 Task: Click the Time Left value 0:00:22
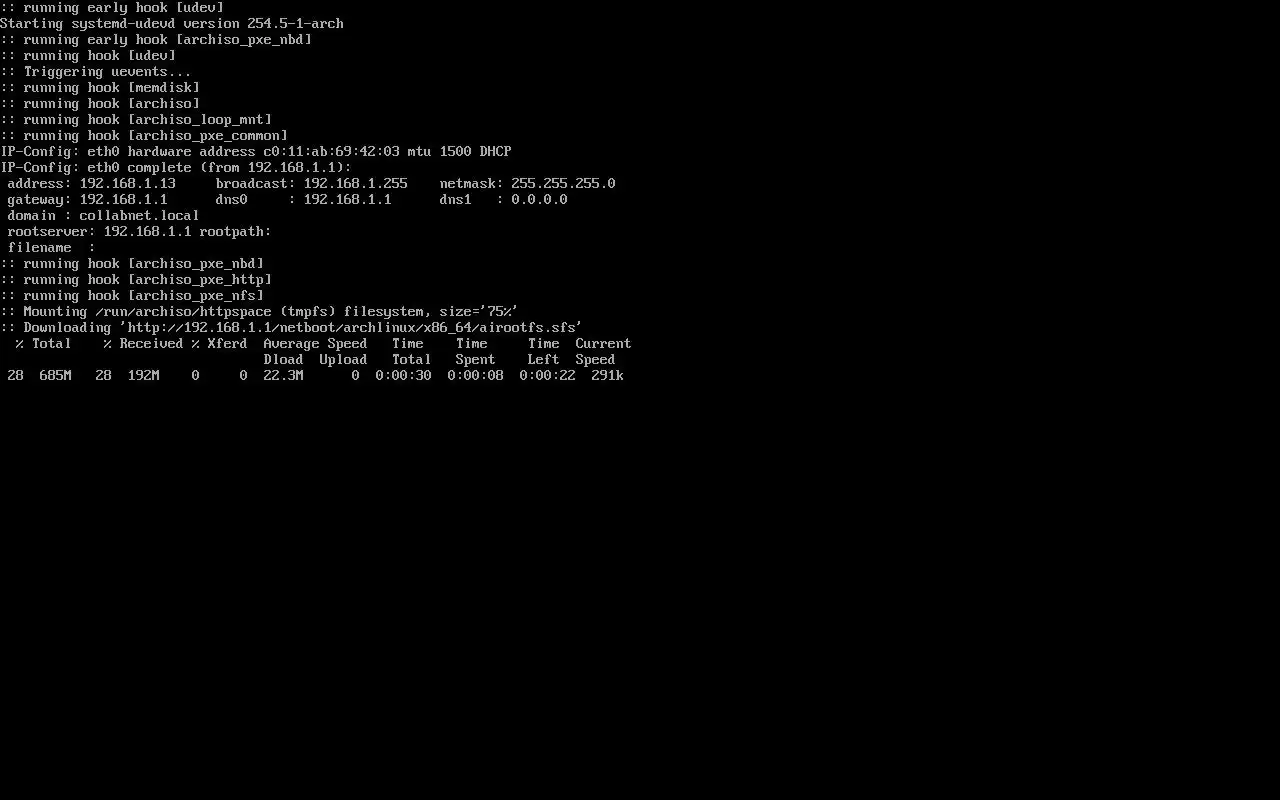click(547, 375)
